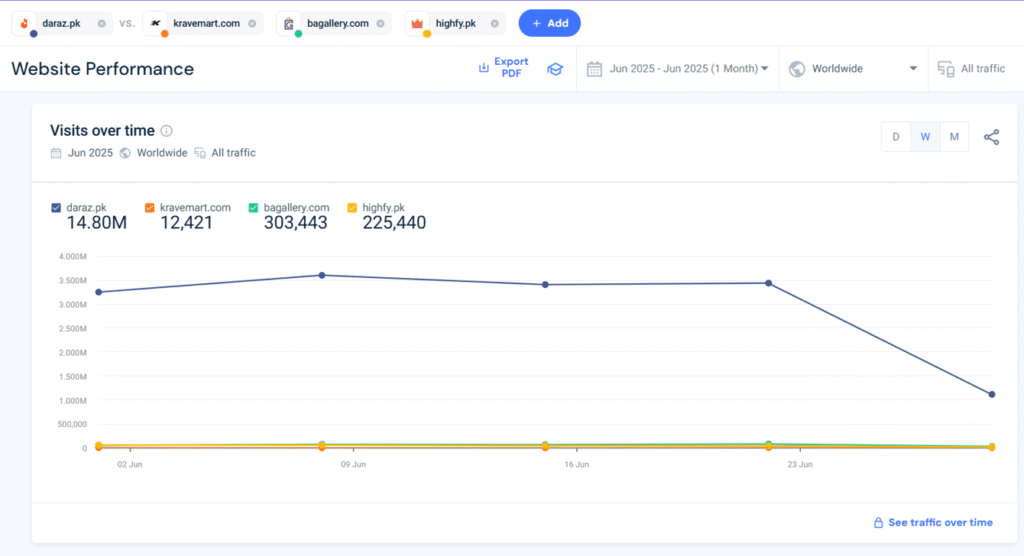Remove bagallery.com from comparison

click(381, 23)
